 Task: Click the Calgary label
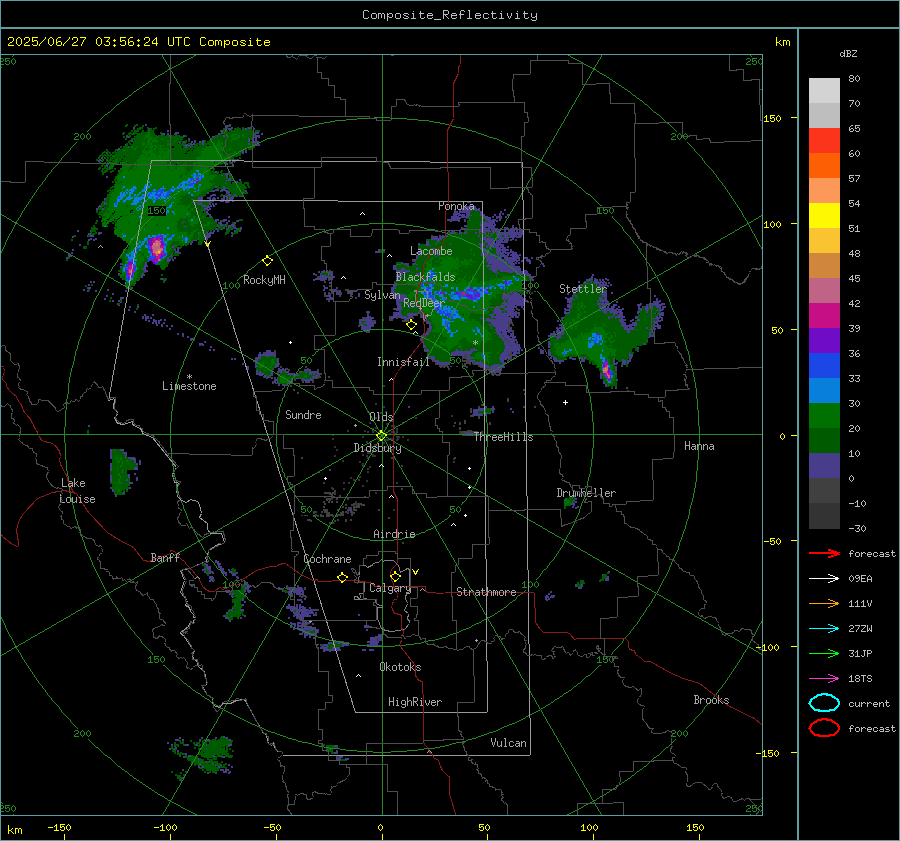(x=390, y=588)
